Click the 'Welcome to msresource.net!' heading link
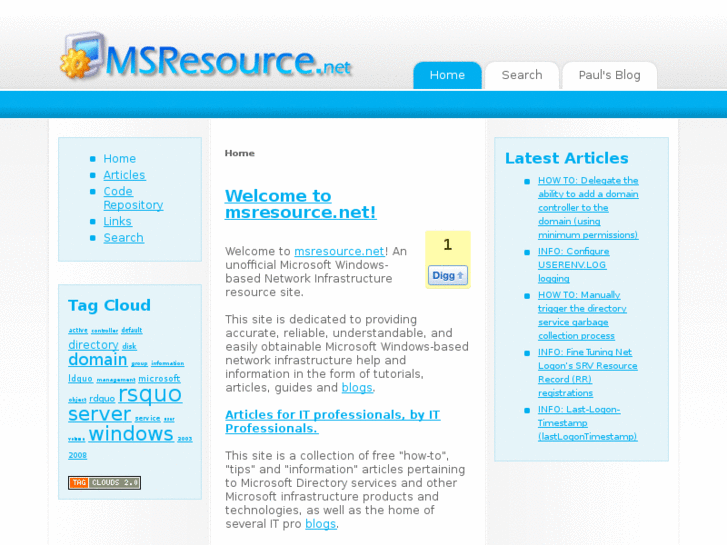The width and height of the screenshot is (727, 545). coord(300,204)
